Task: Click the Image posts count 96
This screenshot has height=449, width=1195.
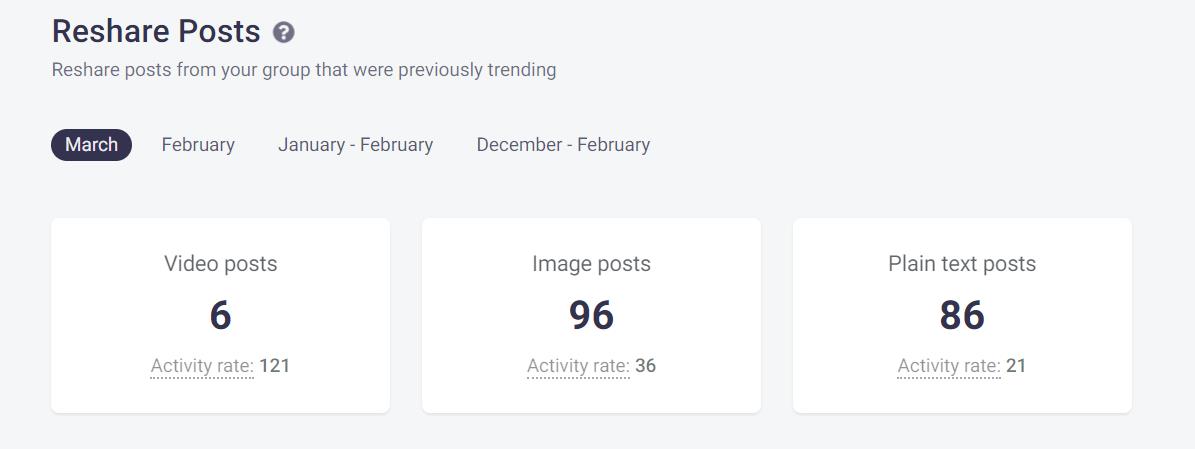Action: (x=591, y=316)
